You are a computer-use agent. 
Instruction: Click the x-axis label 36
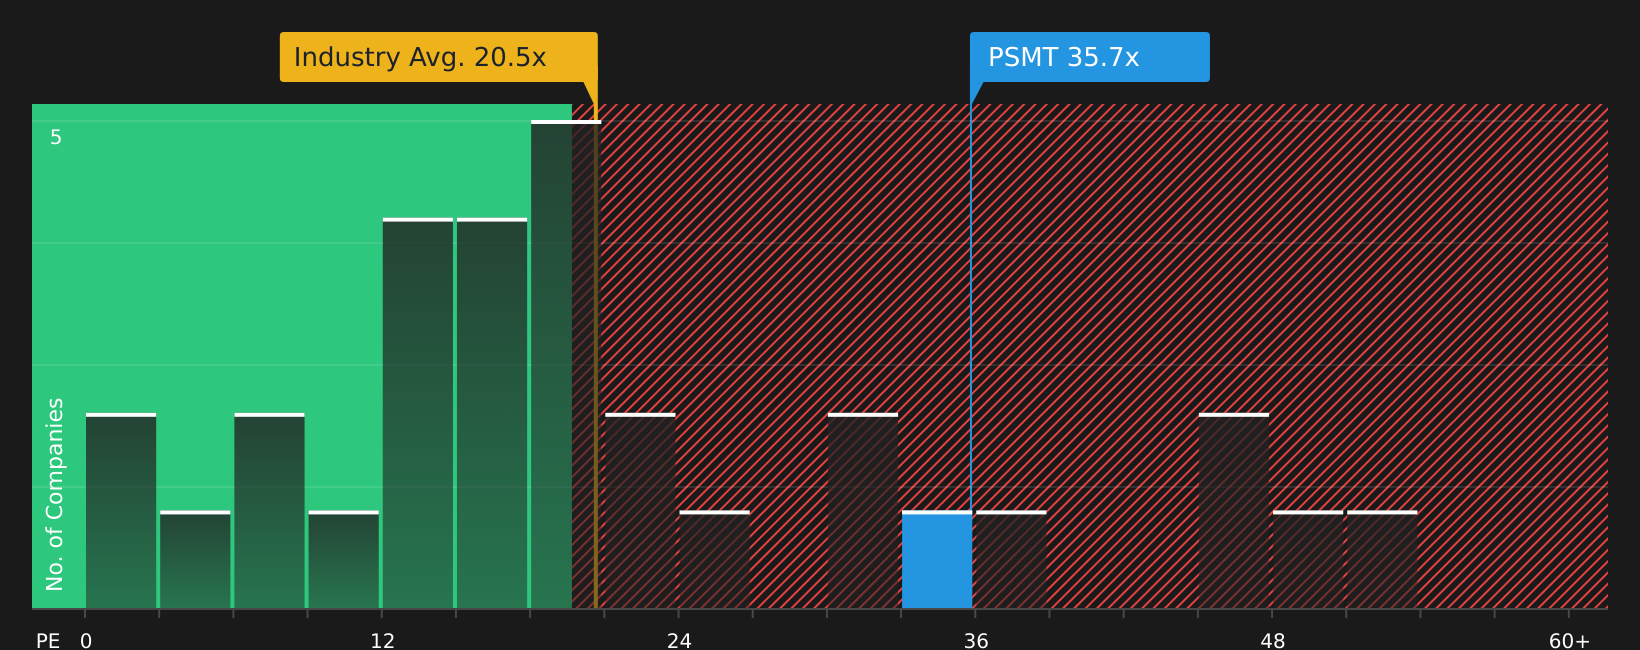976,641
